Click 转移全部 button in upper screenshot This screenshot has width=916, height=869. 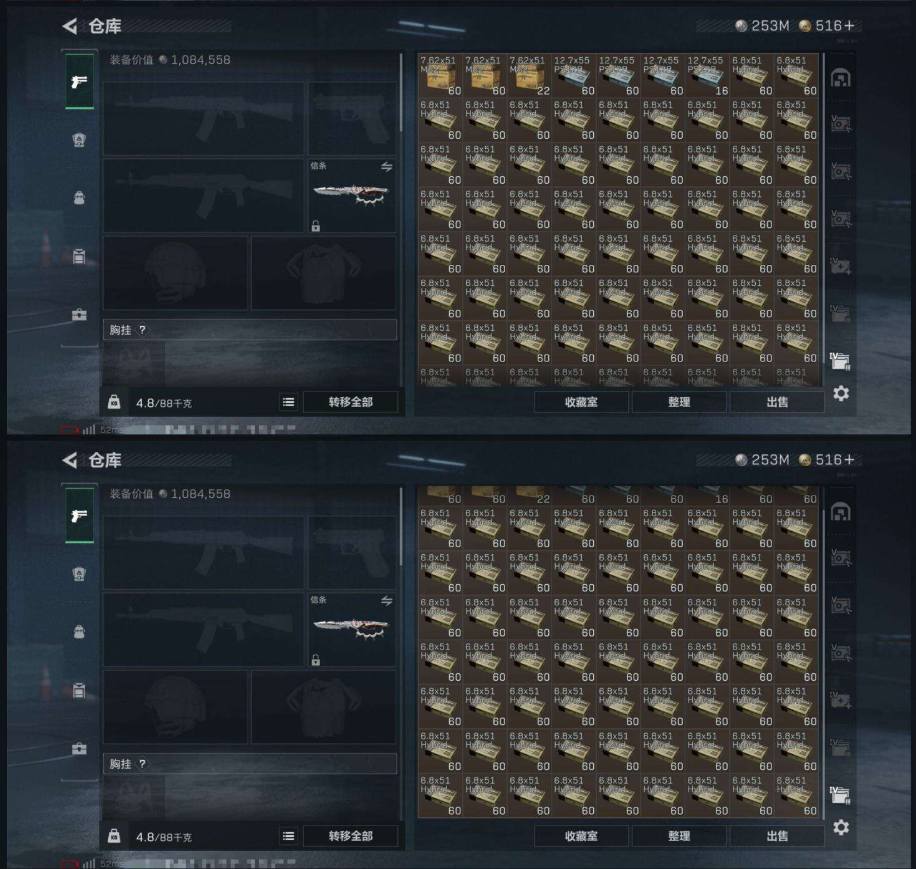pos(351,402)
